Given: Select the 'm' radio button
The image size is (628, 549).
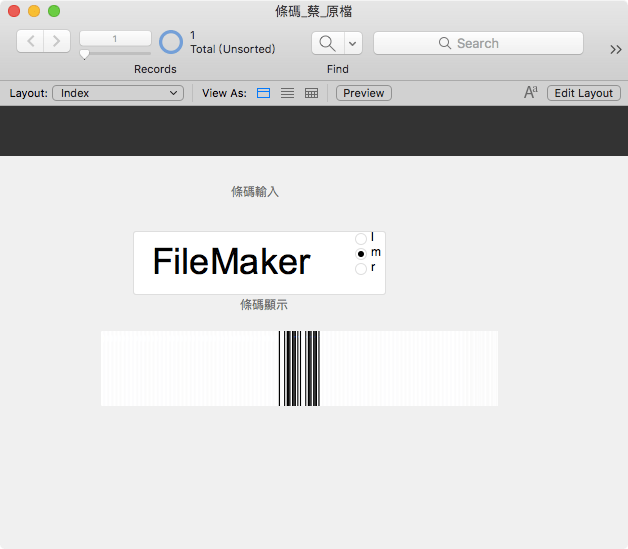Looking at the screenshot, I should tap(361, 254).
